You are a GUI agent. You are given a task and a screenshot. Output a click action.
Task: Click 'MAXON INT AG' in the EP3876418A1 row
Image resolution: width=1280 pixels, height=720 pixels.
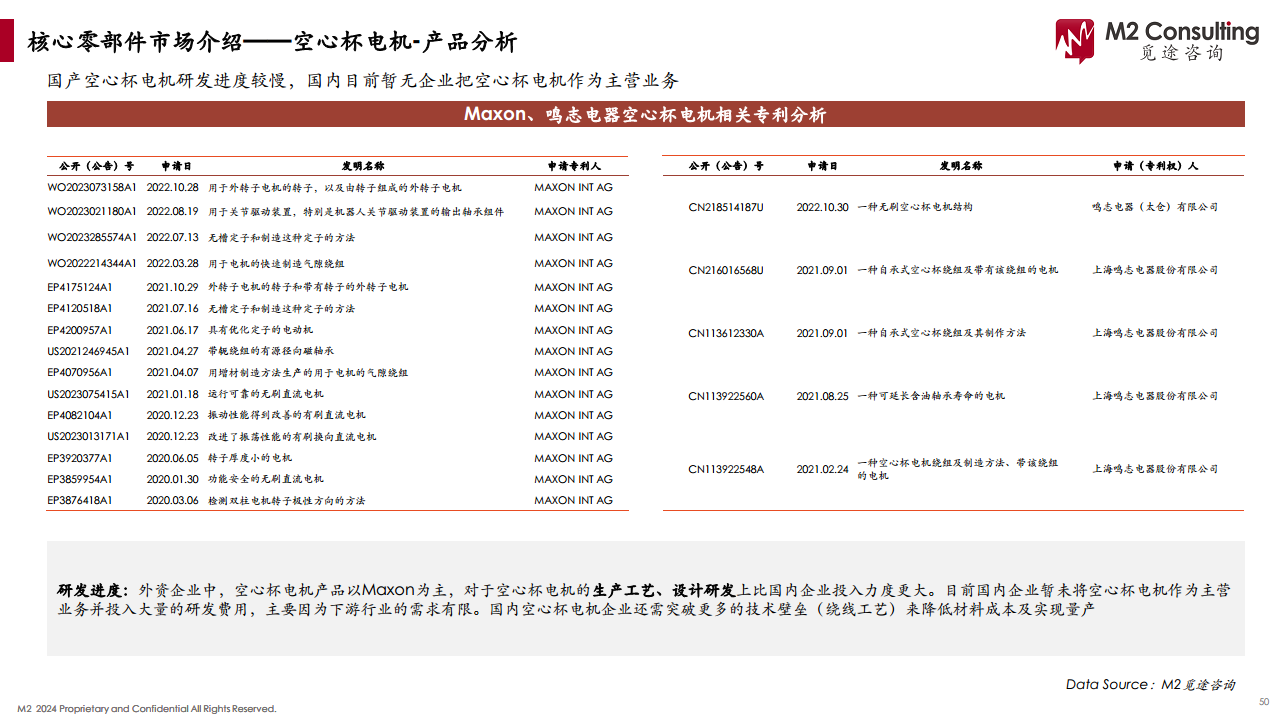[x=573, y=500]
